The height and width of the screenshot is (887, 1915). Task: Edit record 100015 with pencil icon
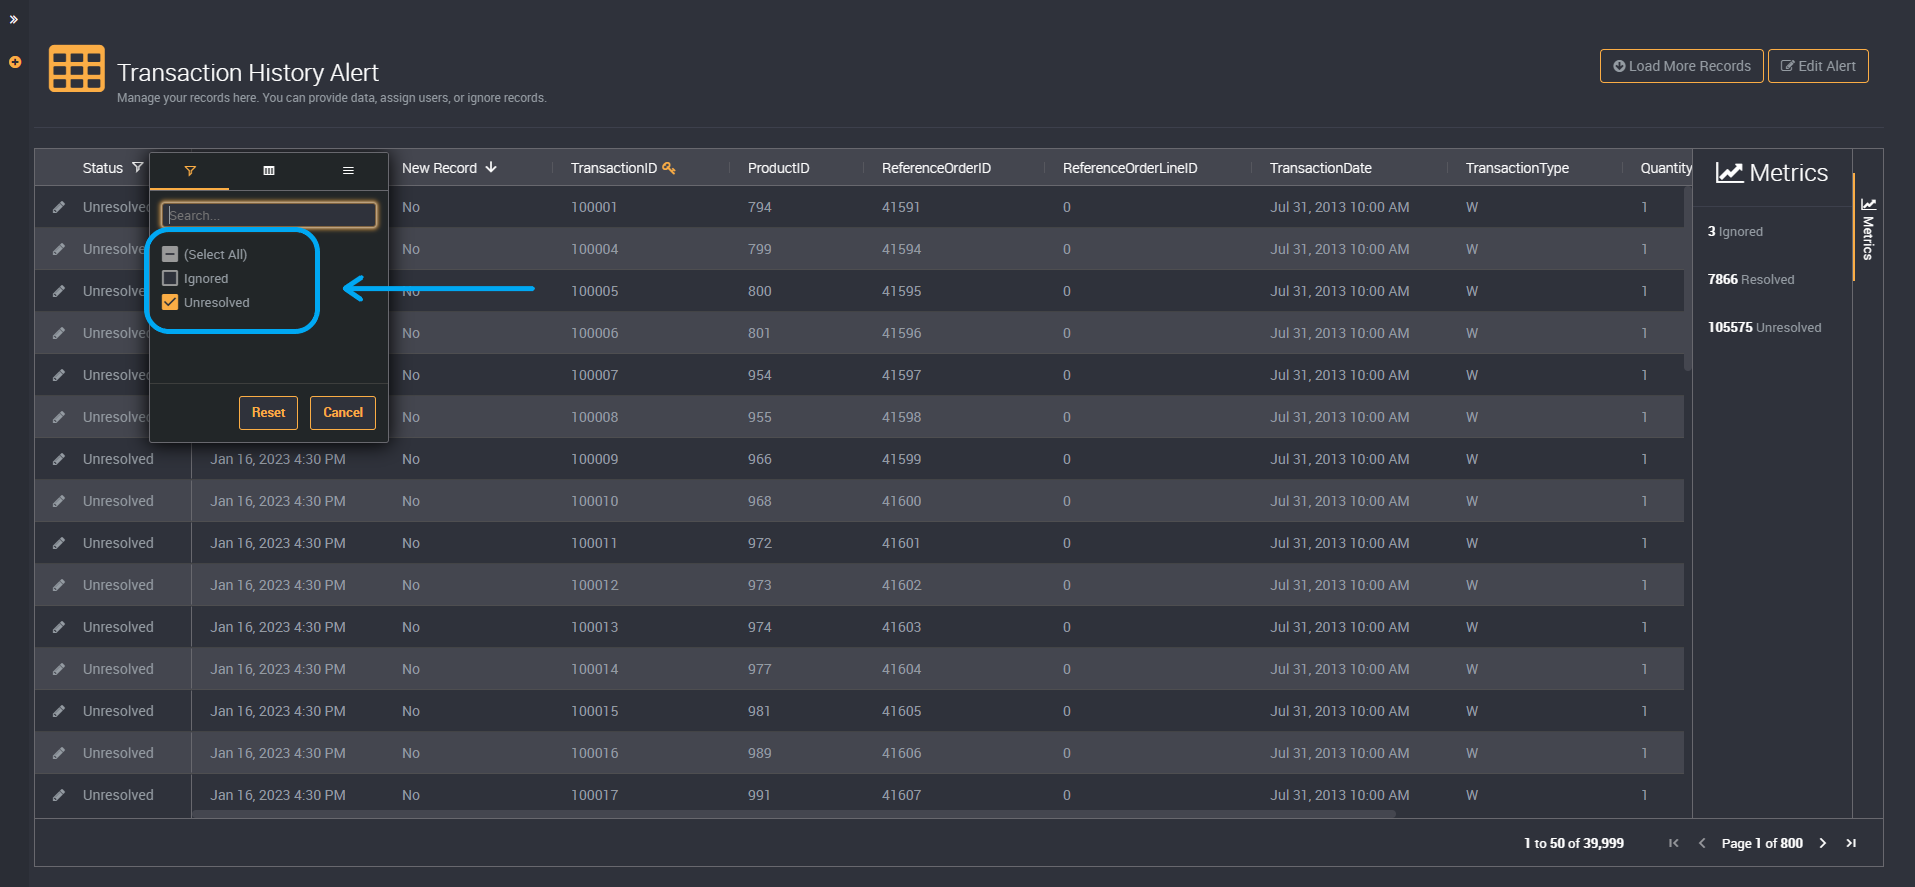pyautogui.click(x=59, y=711)
